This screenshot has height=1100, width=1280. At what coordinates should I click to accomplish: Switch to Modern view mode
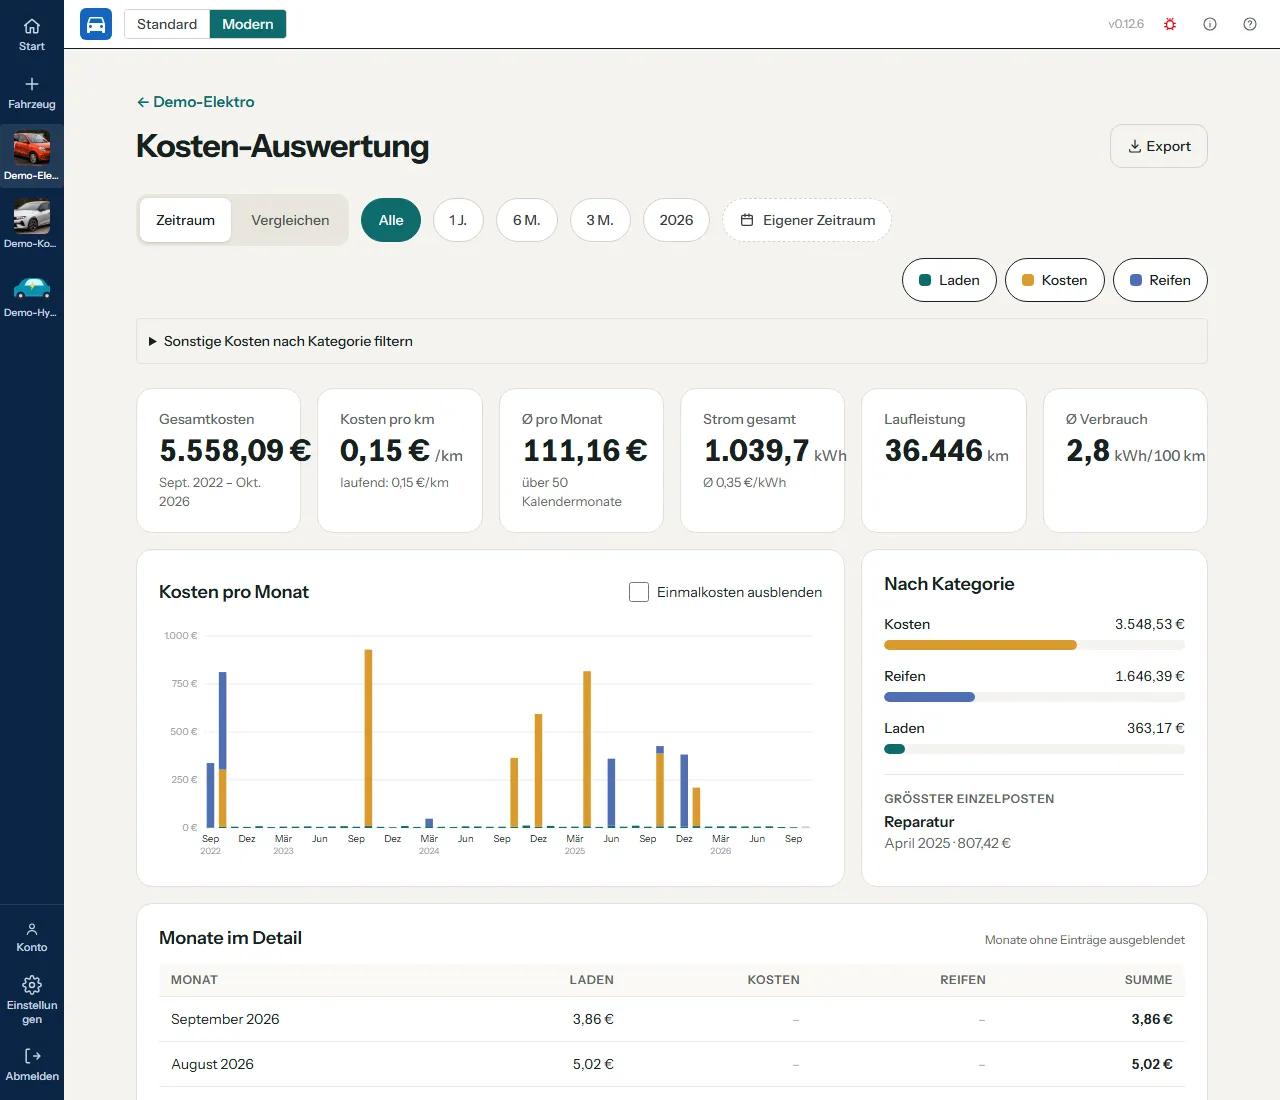click(x=248, y=24)
